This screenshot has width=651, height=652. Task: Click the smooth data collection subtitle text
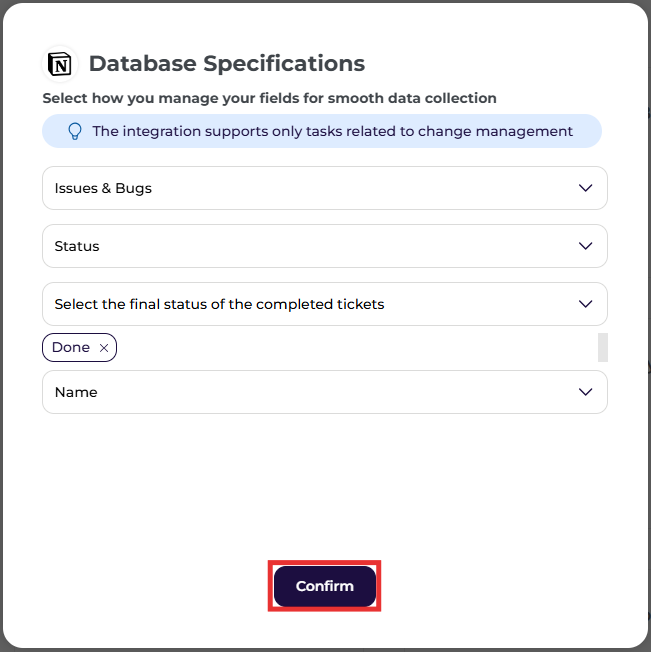click(x=269, y=98)
